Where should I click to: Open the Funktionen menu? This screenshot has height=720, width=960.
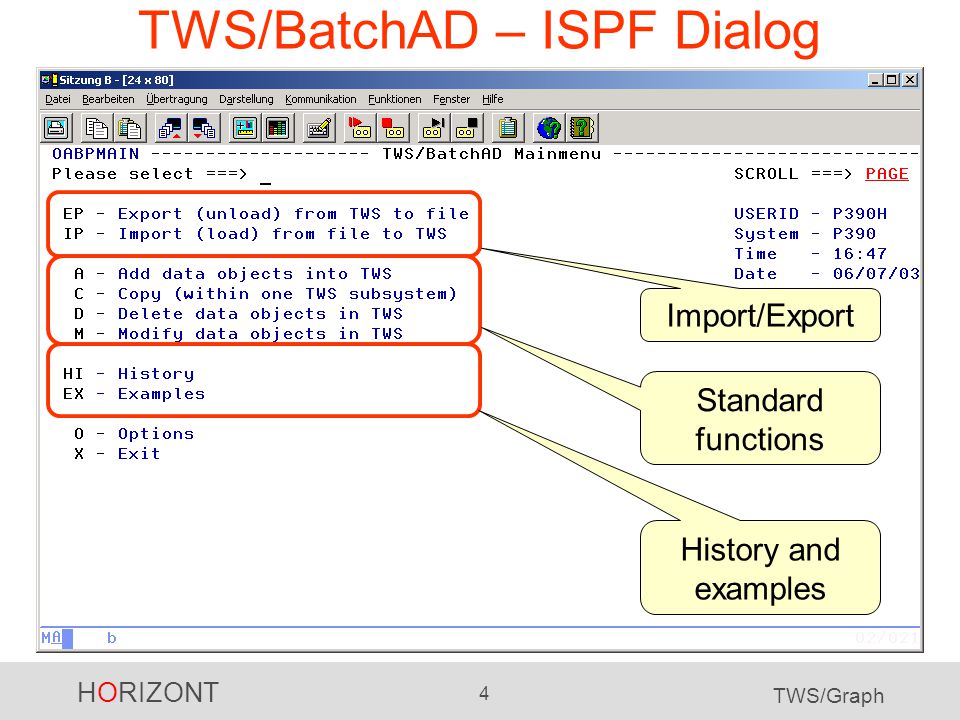(394, 99)
